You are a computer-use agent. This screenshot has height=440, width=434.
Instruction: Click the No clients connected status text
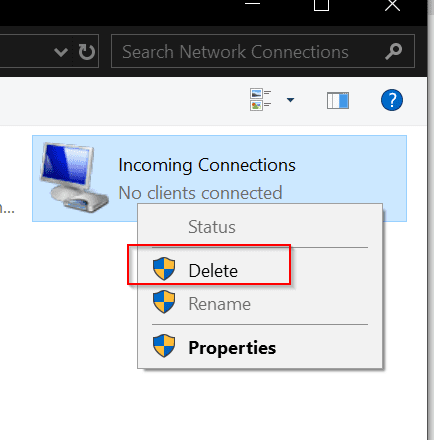tap(200, 193)
